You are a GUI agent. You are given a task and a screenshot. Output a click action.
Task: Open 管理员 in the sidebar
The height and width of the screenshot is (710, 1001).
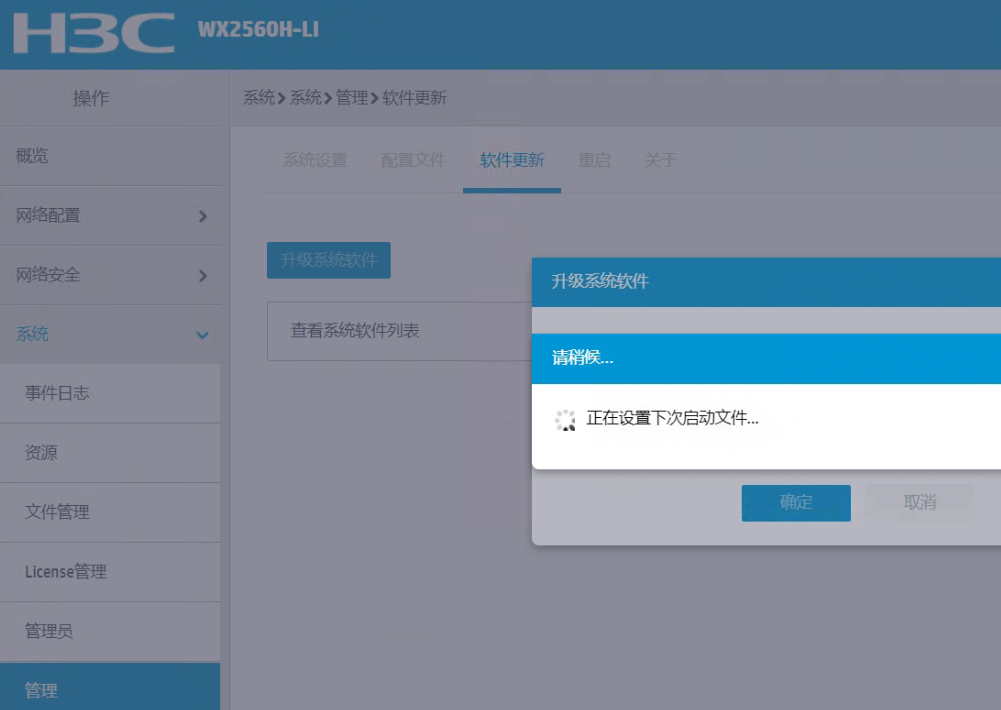(x=110, y=631)
